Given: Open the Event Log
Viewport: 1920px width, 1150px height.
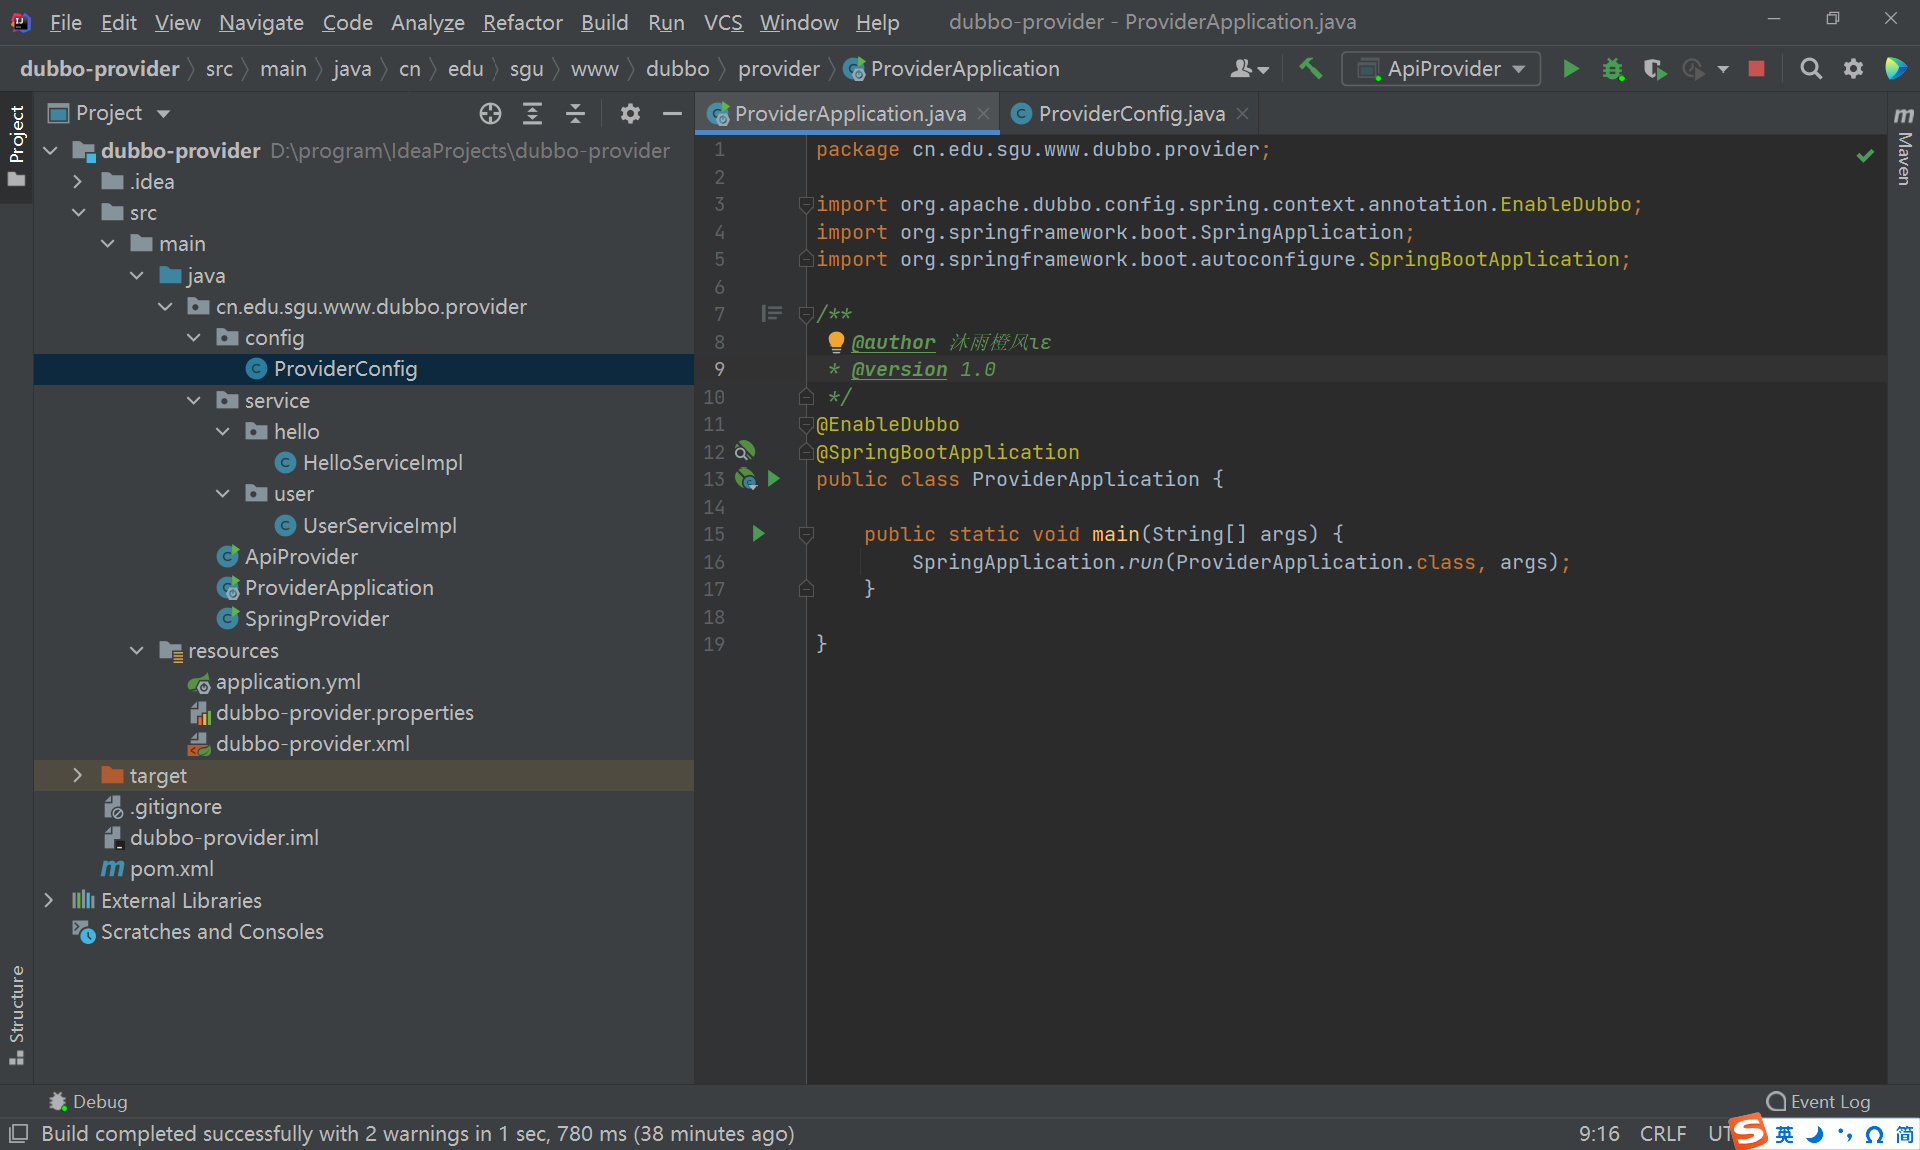Looking at the screenshot, I should tap(1818, 1101).
